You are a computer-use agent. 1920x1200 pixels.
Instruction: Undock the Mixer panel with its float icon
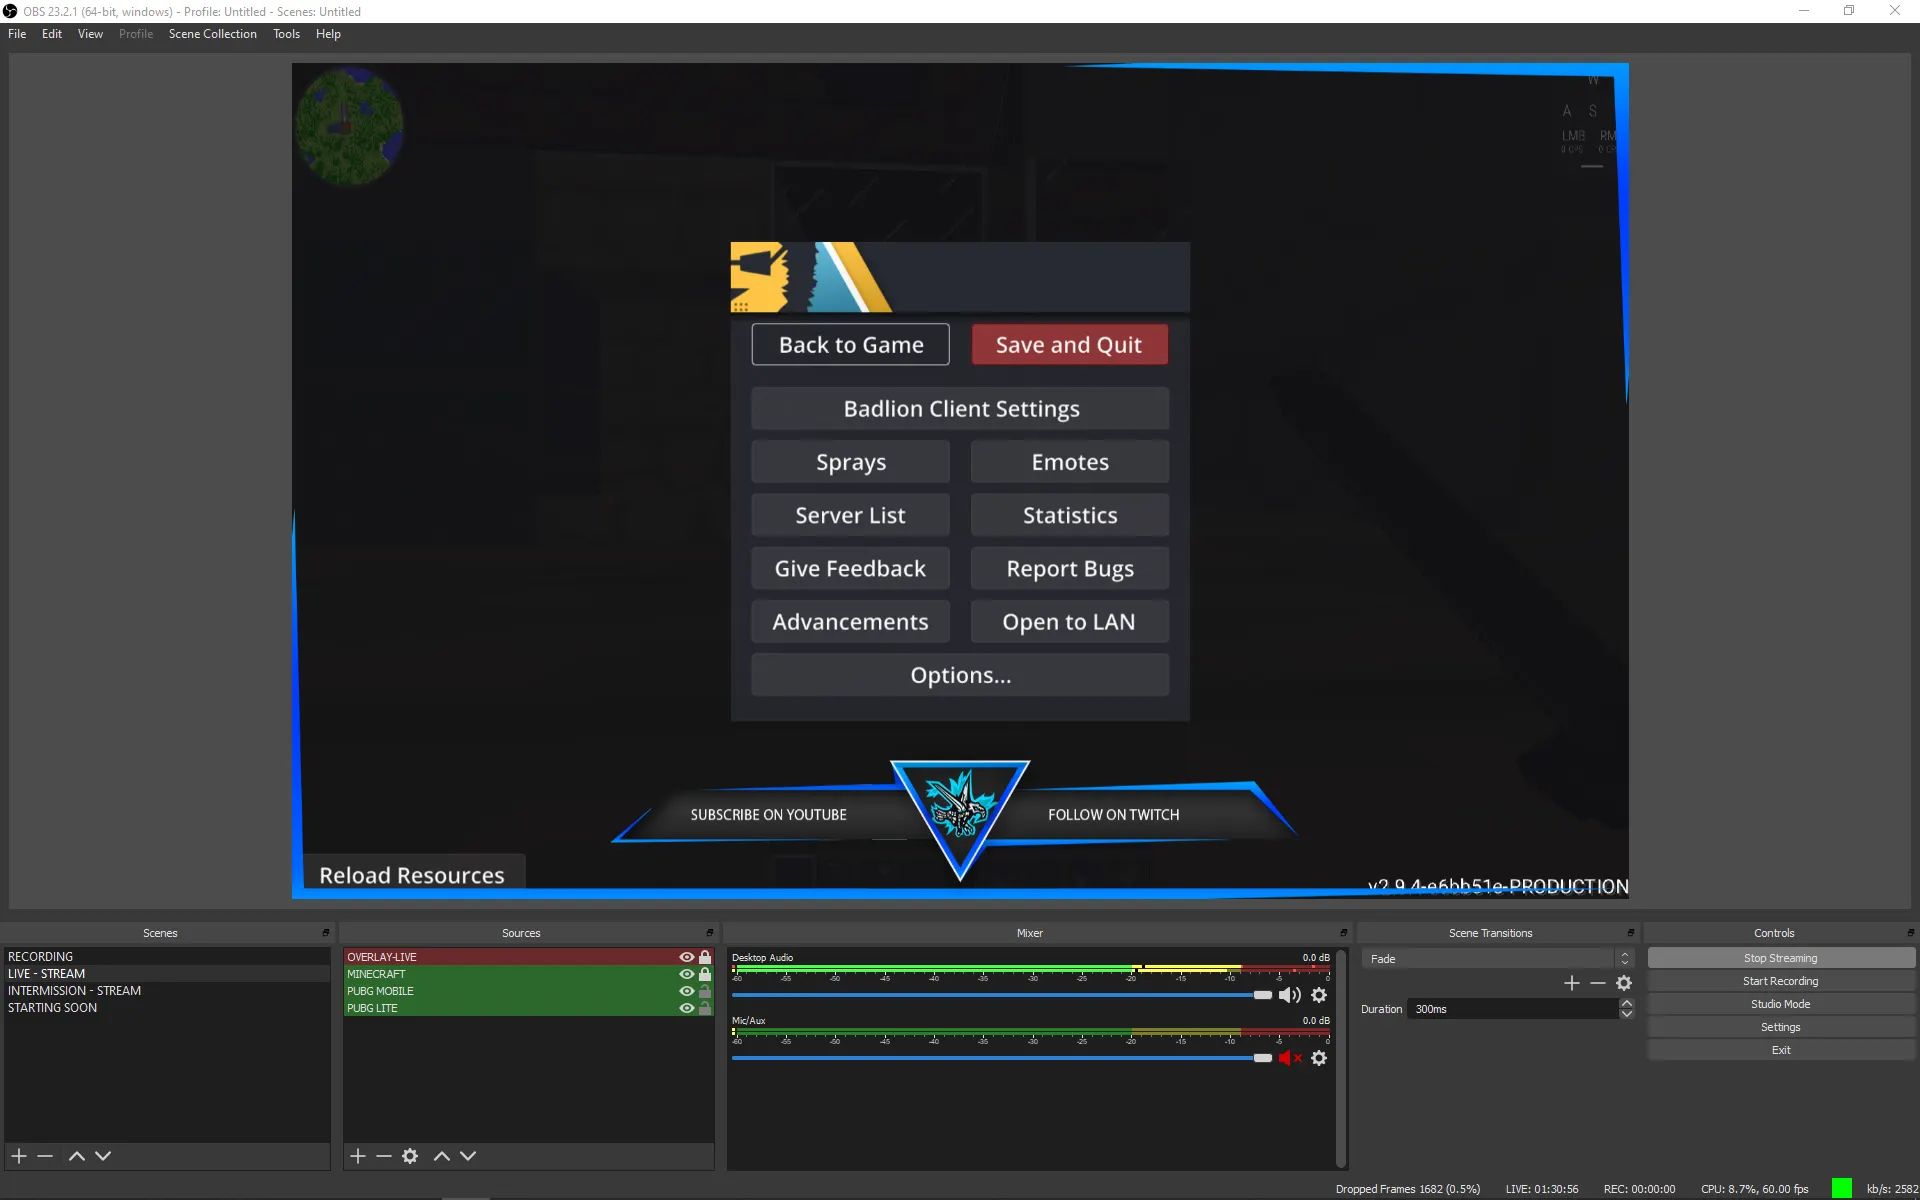point(1344,933)
